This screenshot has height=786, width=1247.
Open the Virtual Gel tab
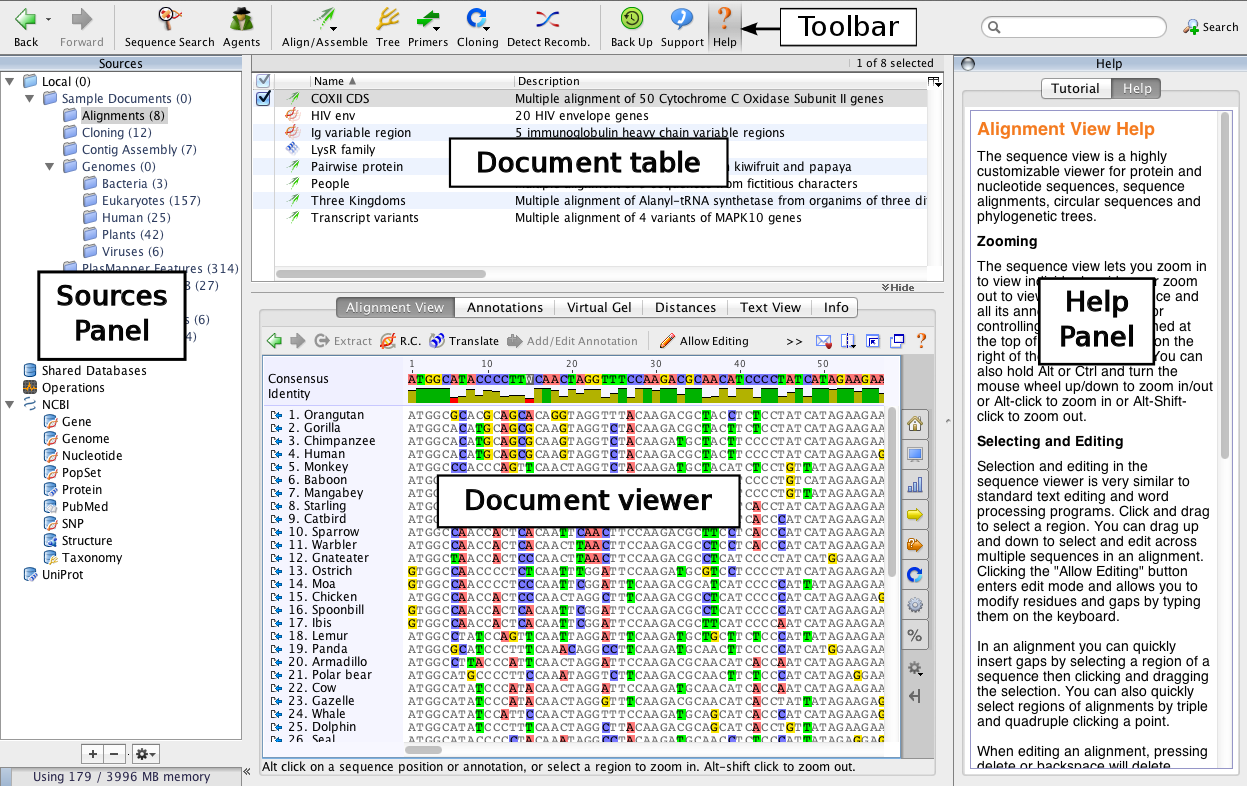click(x=600, y=307)
